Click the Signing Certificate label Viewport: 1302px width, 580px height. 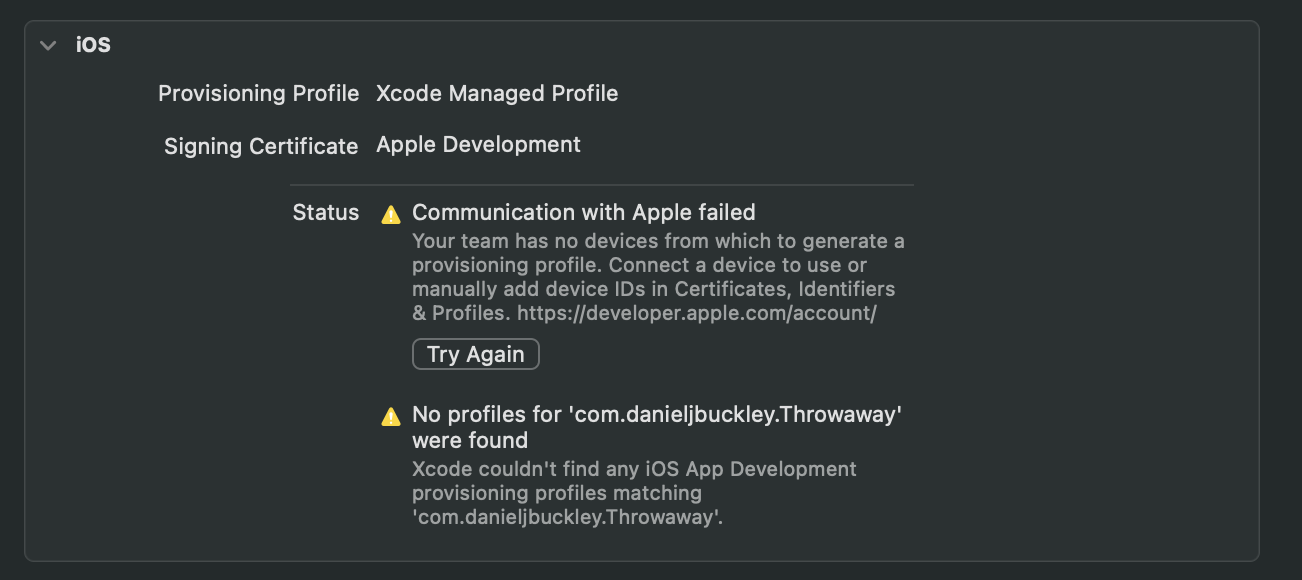[x=261, y=146]
